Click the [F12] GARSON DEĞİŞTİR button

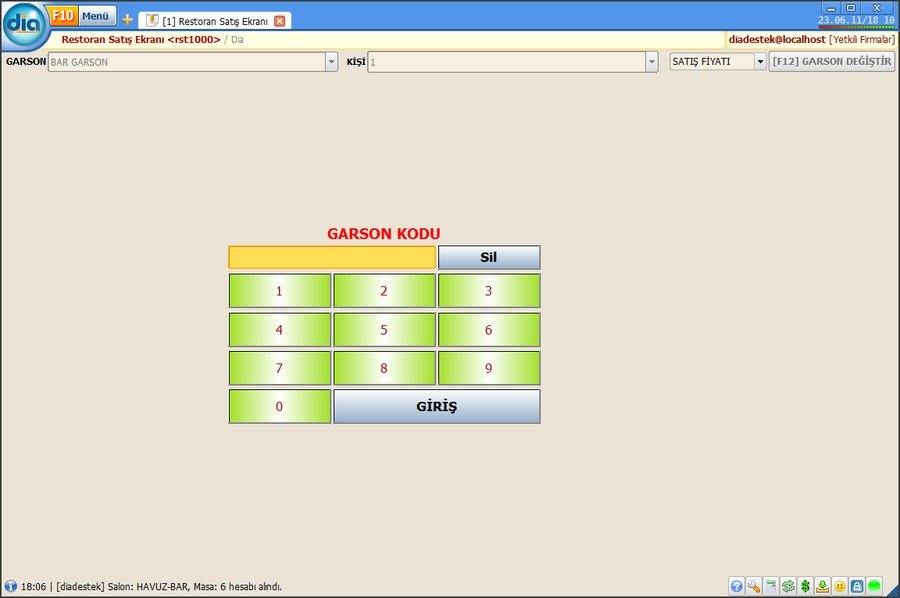pyautogui.click(x=832, y=61)
